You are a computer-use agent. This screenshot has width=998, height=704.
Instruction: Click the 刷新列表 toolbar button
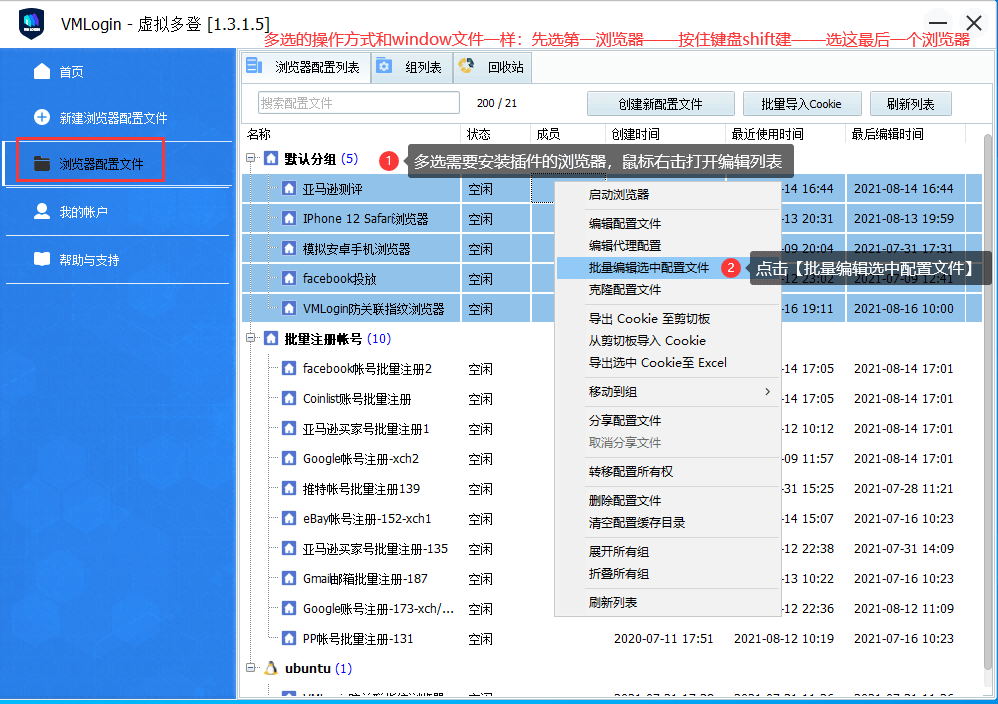[x=910, y=104]
